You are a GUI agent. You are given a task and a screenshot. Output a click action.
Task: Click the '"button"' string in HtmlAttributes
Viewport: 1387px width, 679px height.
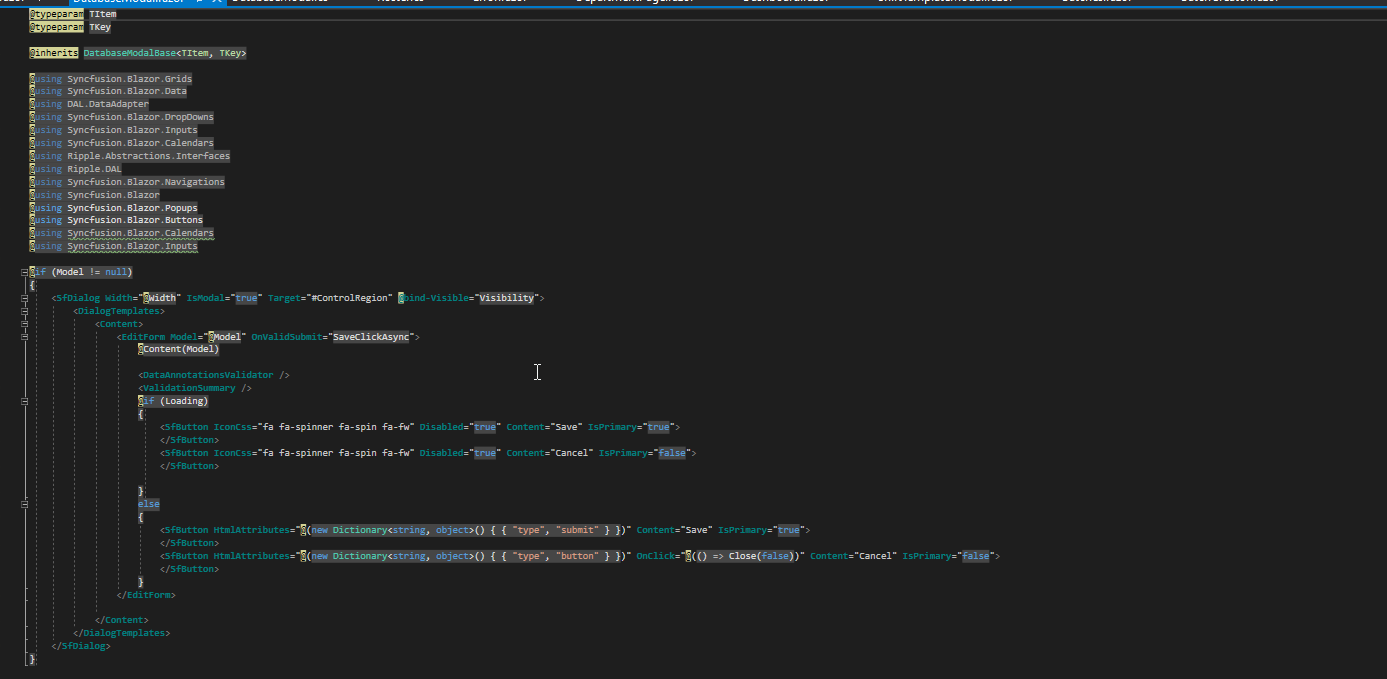click(x=575, y=556)
